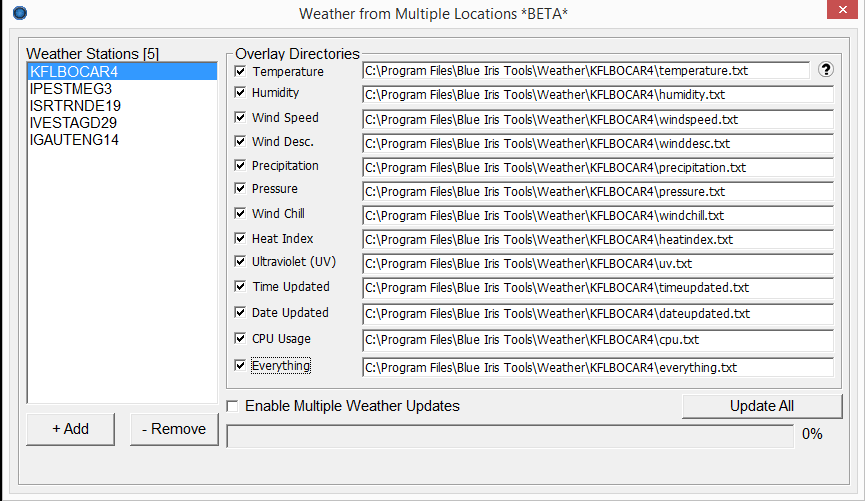Click the update progress bar

(x=510, y=436)
